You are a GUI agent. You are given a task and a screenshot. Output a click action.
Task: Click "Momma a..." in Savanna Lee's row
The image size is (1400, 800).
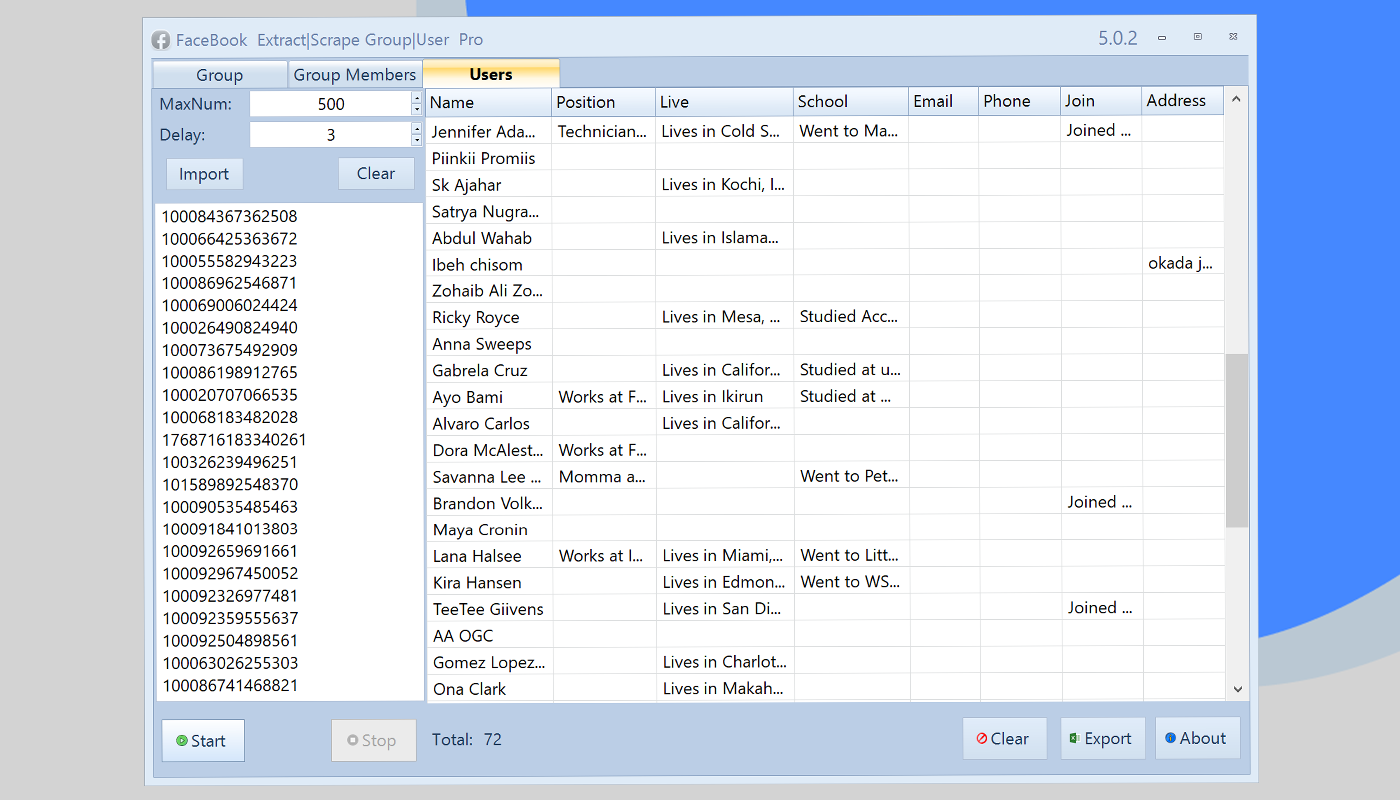click(602, 477)
